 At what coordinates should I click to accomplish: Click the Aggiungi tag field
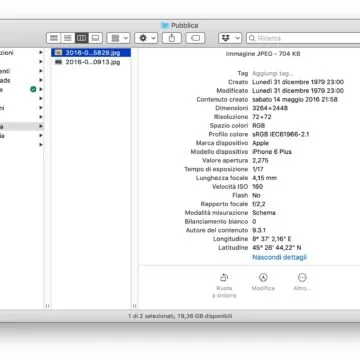pyautogui.click(x=273, y=73)
